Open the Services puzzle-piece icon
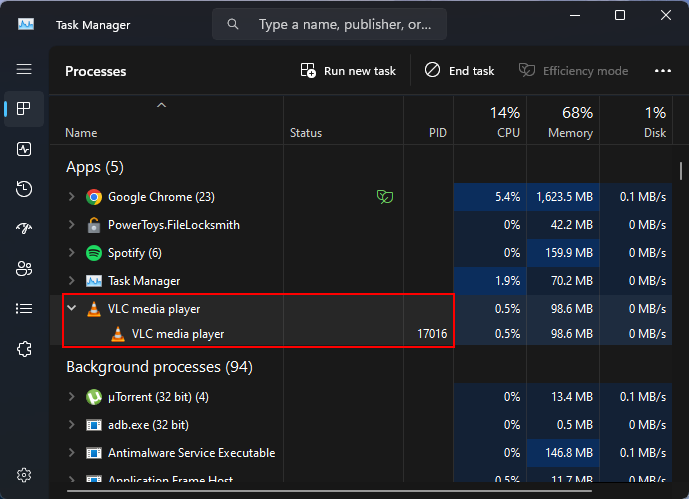The image size is (689, 499). tap(24, 349)
